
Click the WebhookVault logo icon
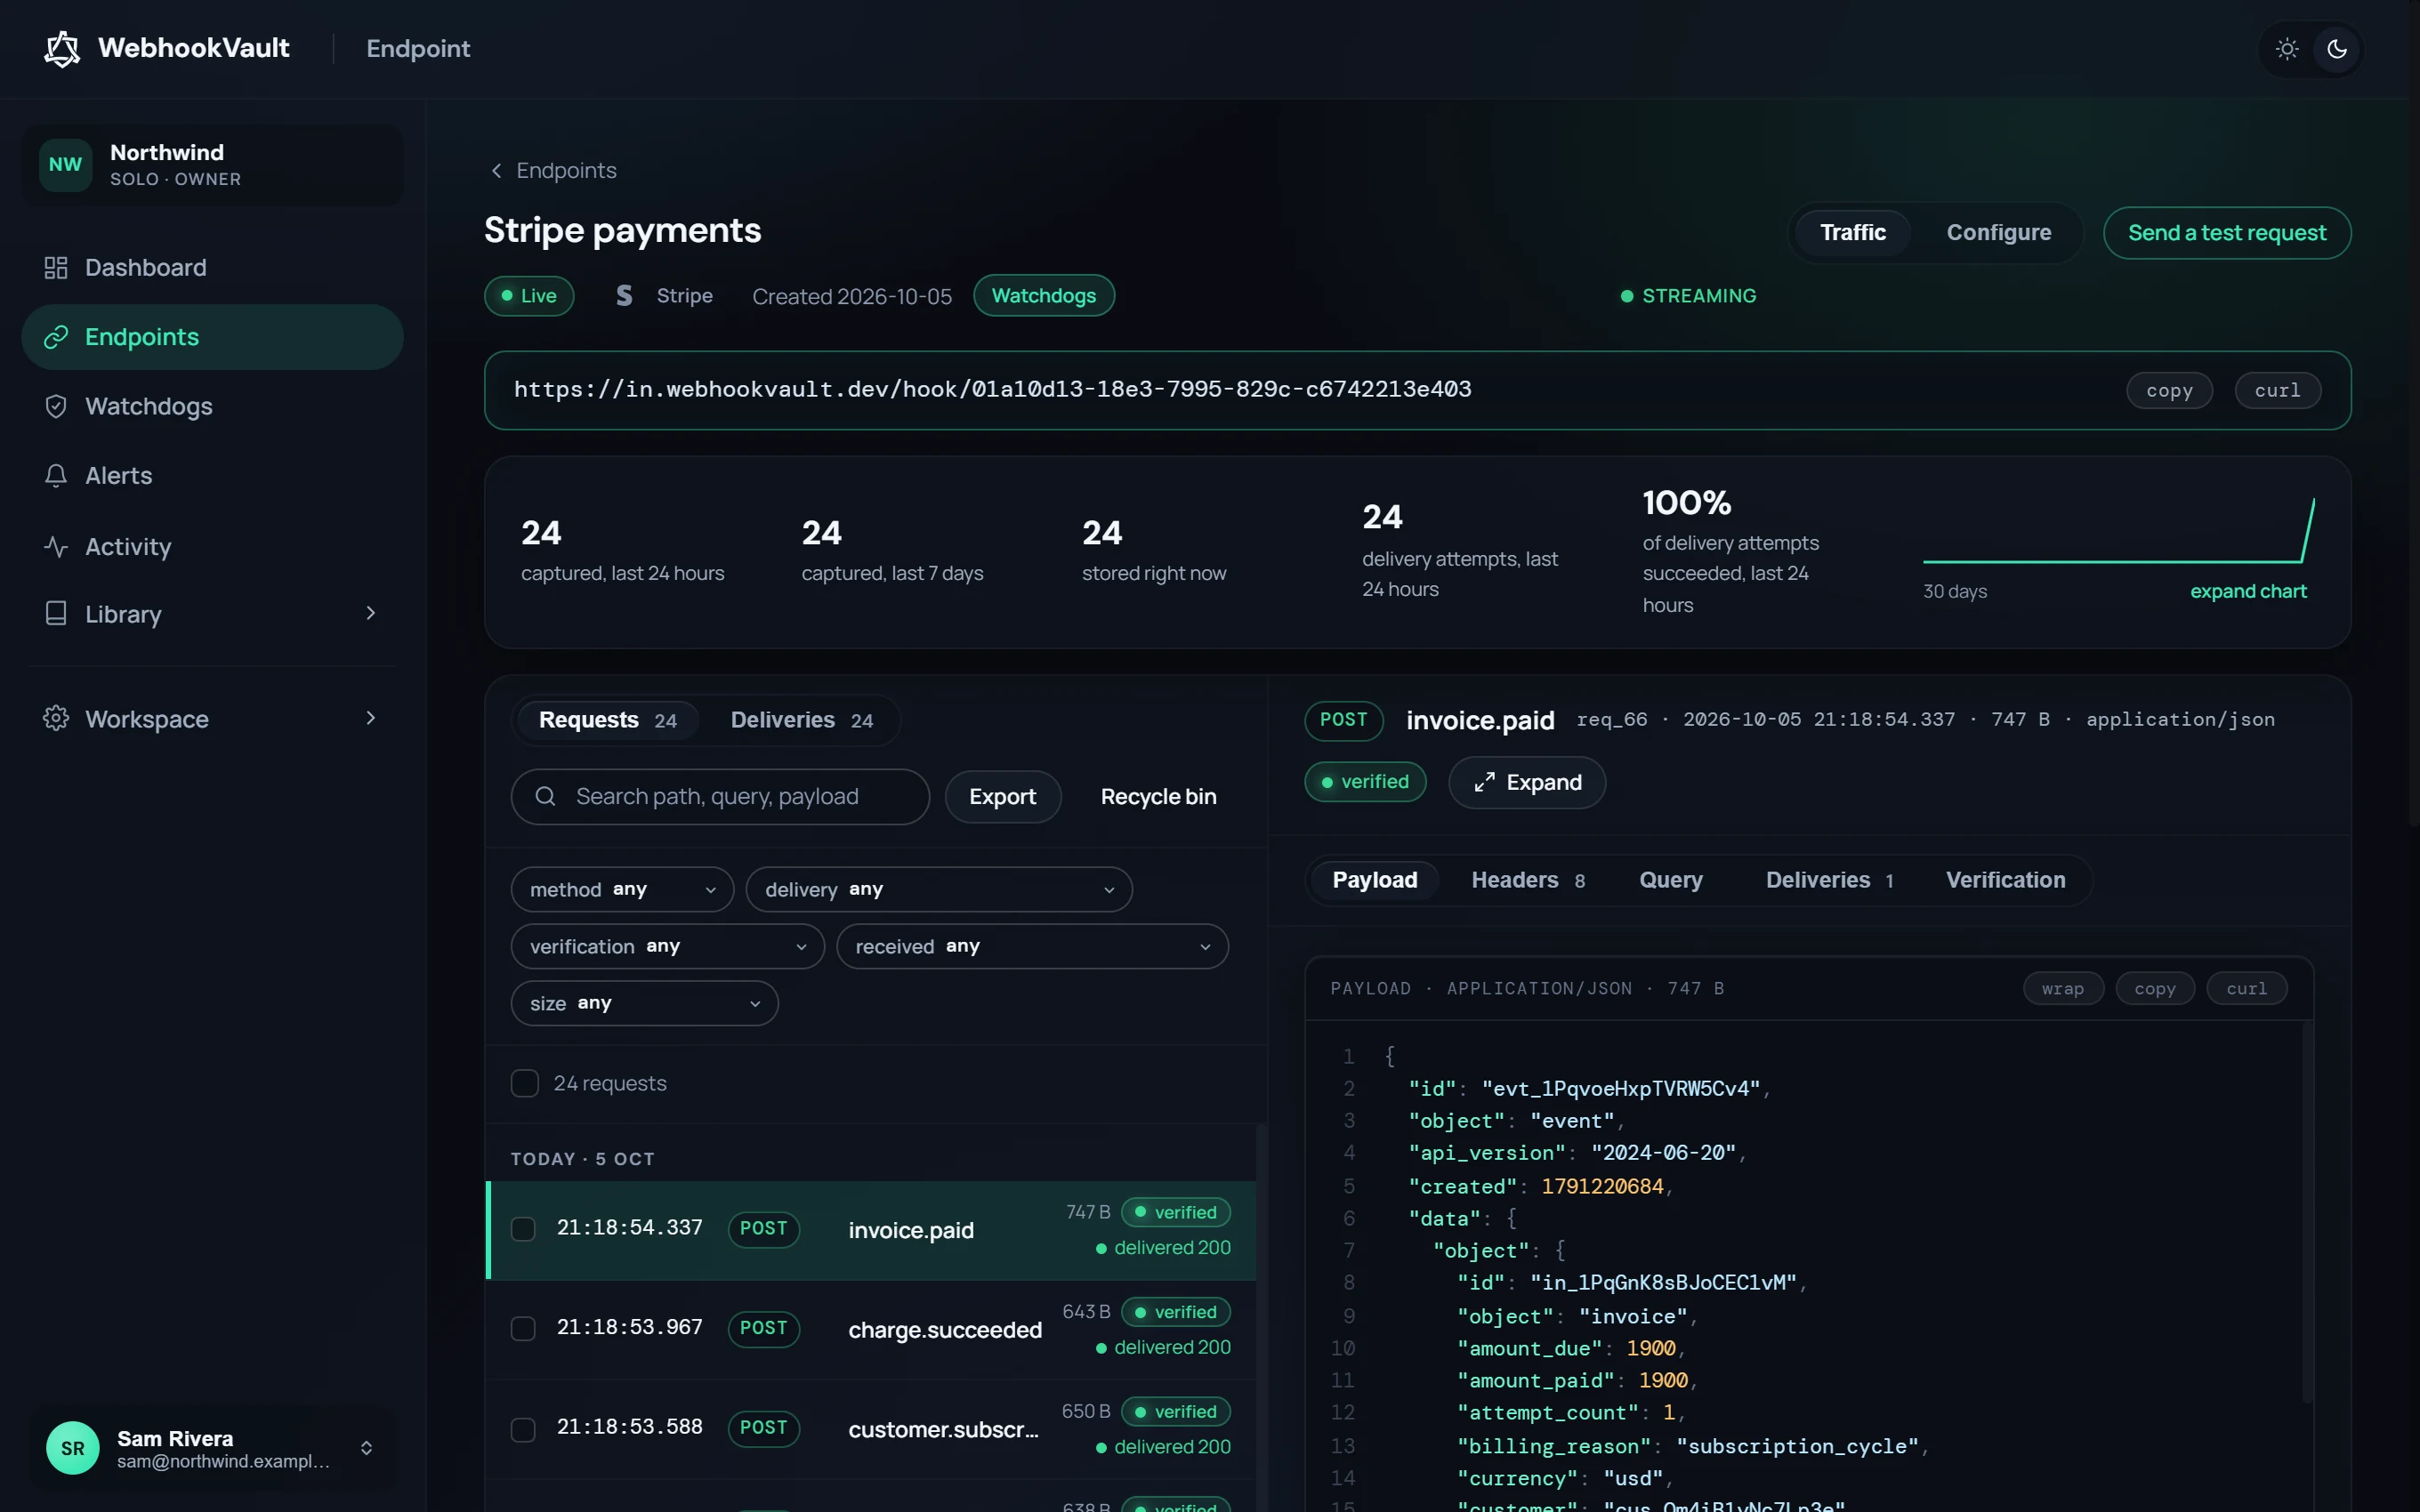(62, 49)
